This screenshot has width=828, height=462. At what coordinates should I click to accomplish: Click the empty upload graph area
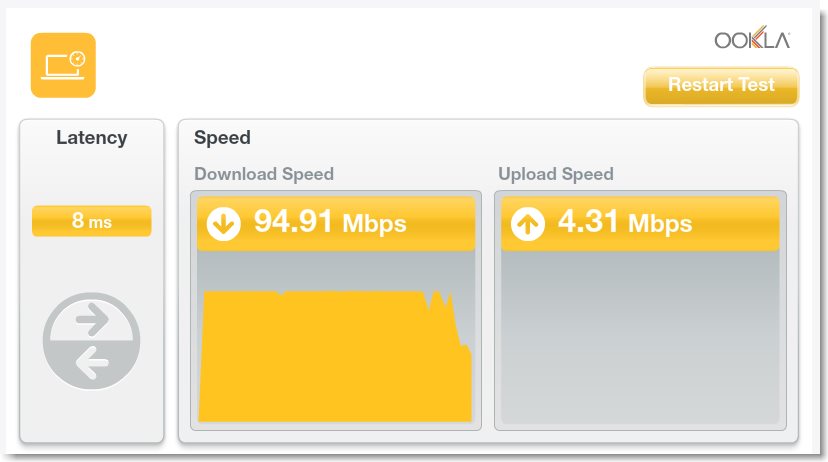640,340
